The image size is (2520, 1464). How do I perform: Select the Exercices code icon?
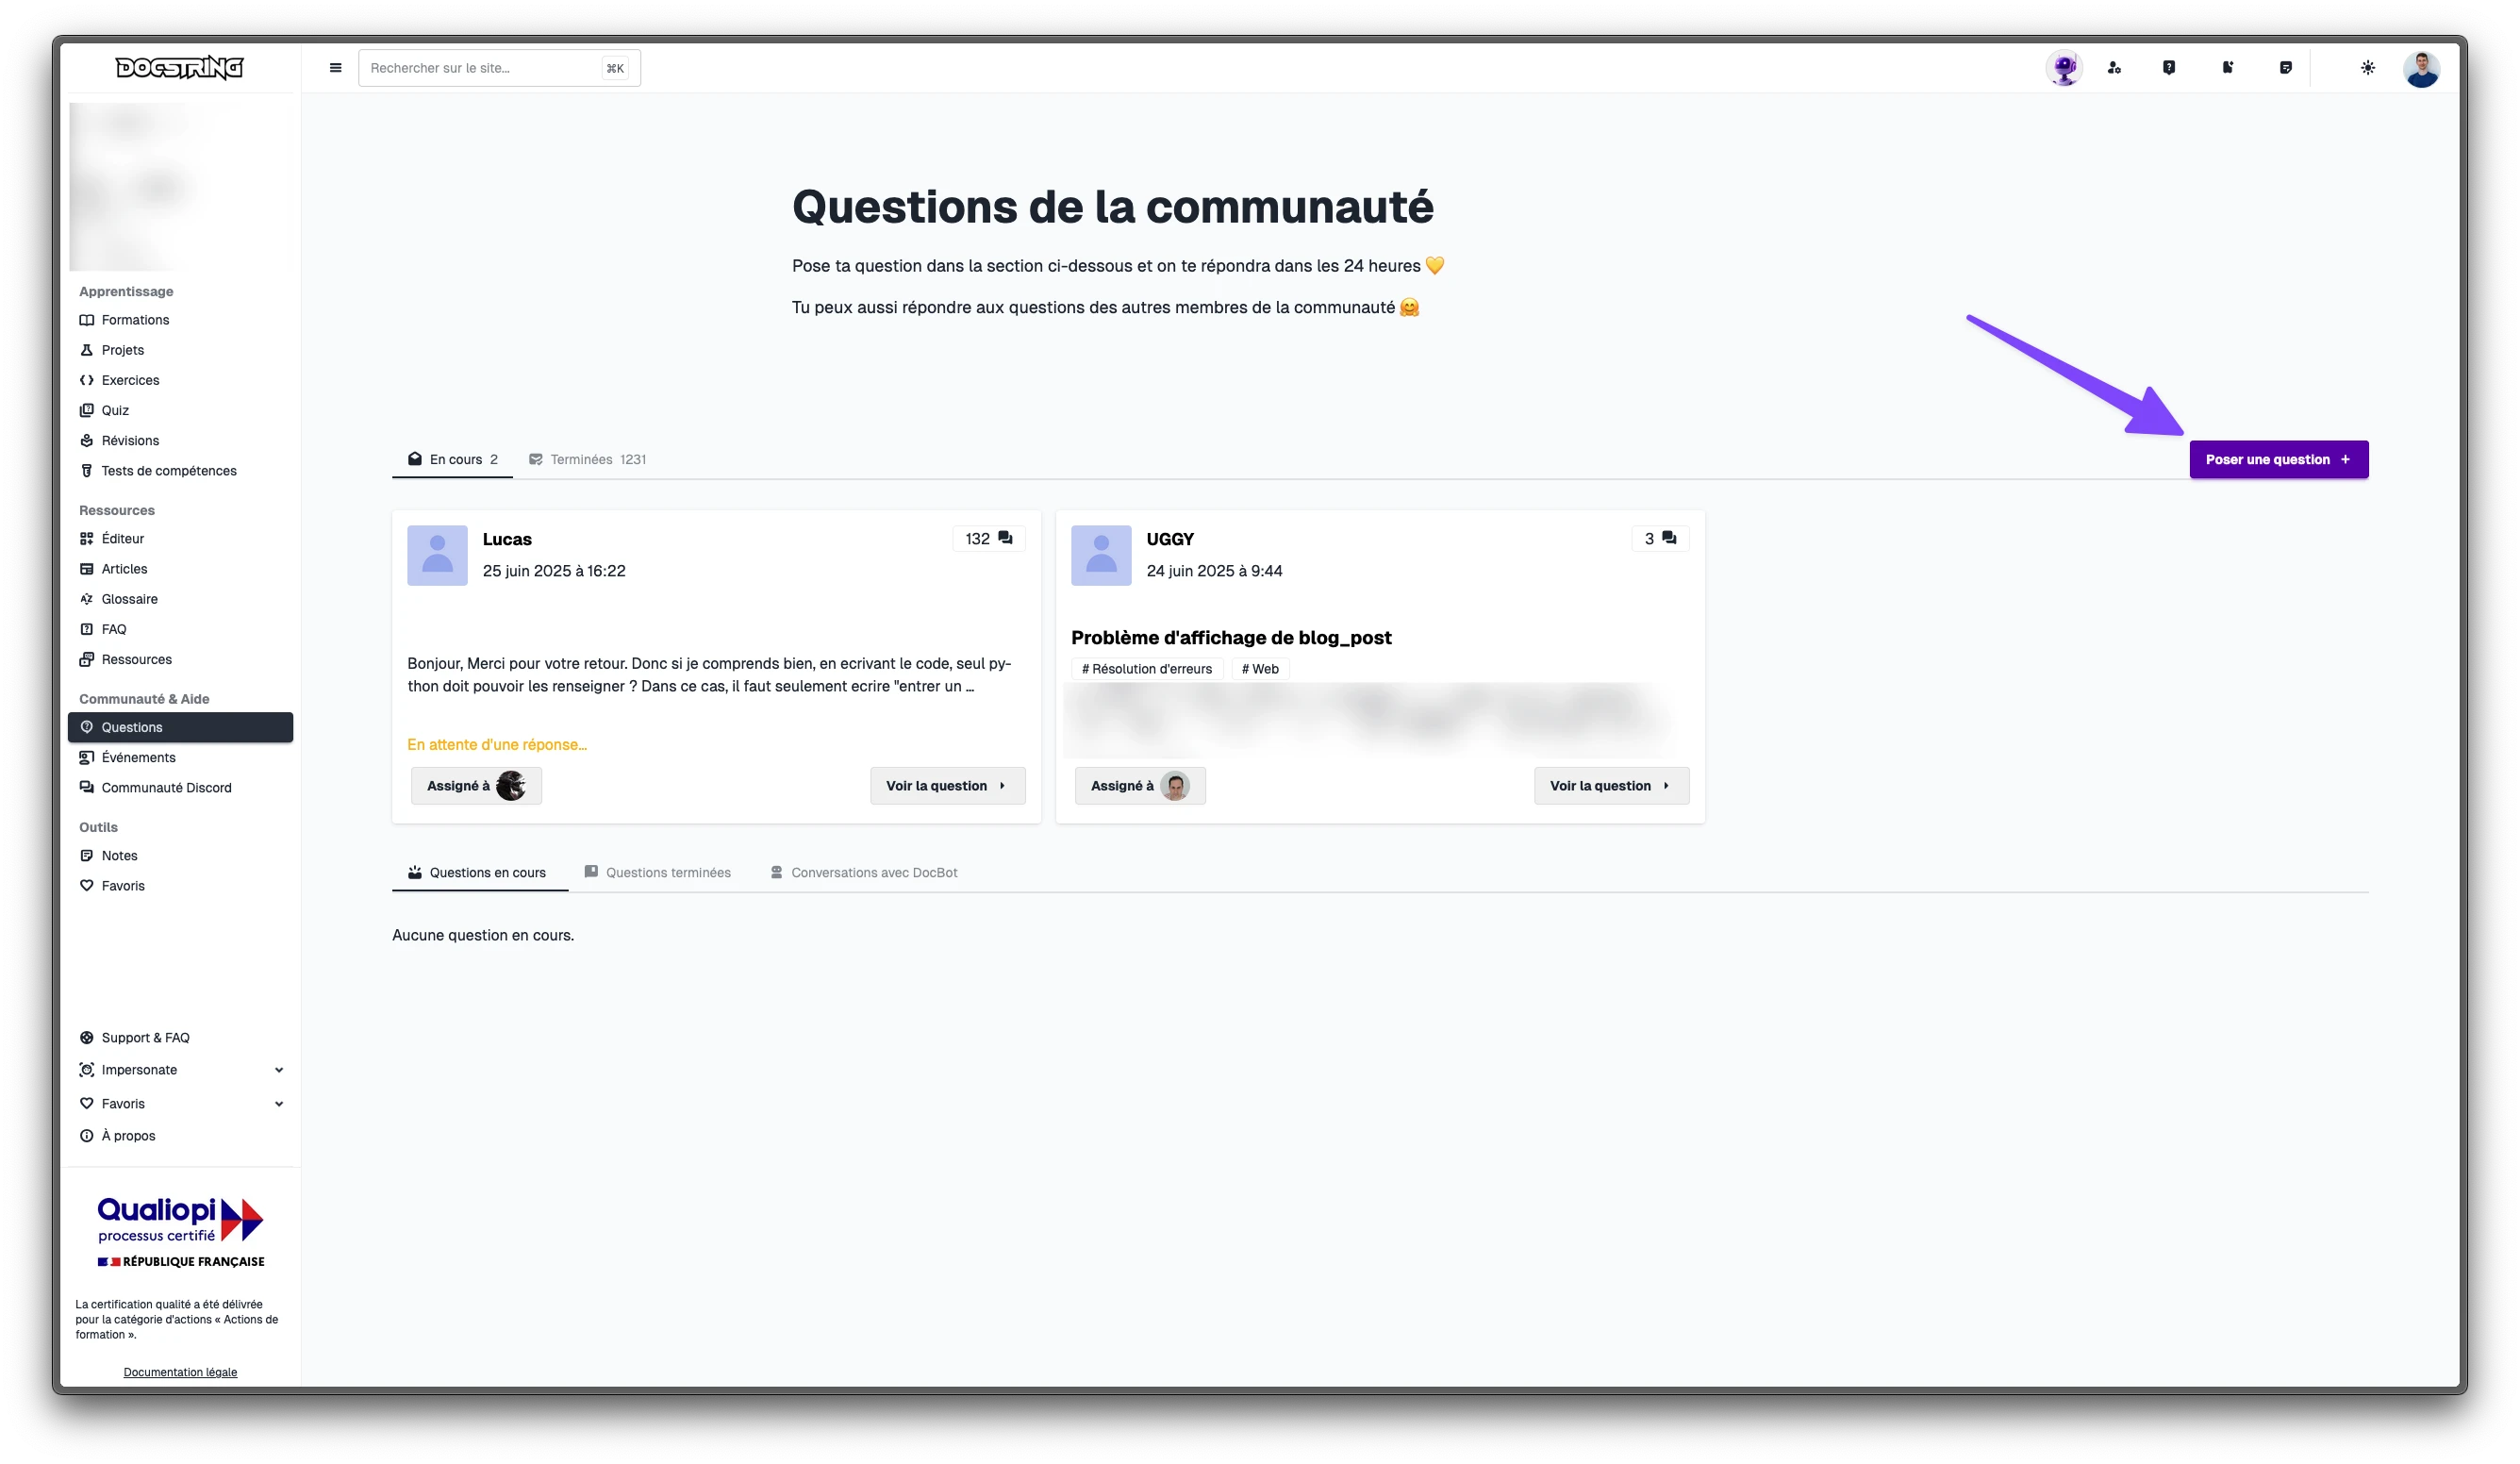(x=88, y=380)
